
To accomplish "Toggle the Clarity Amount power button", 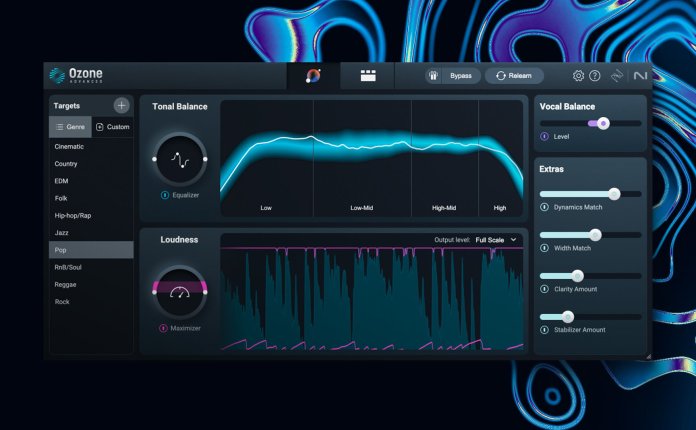I will (544, 289).
